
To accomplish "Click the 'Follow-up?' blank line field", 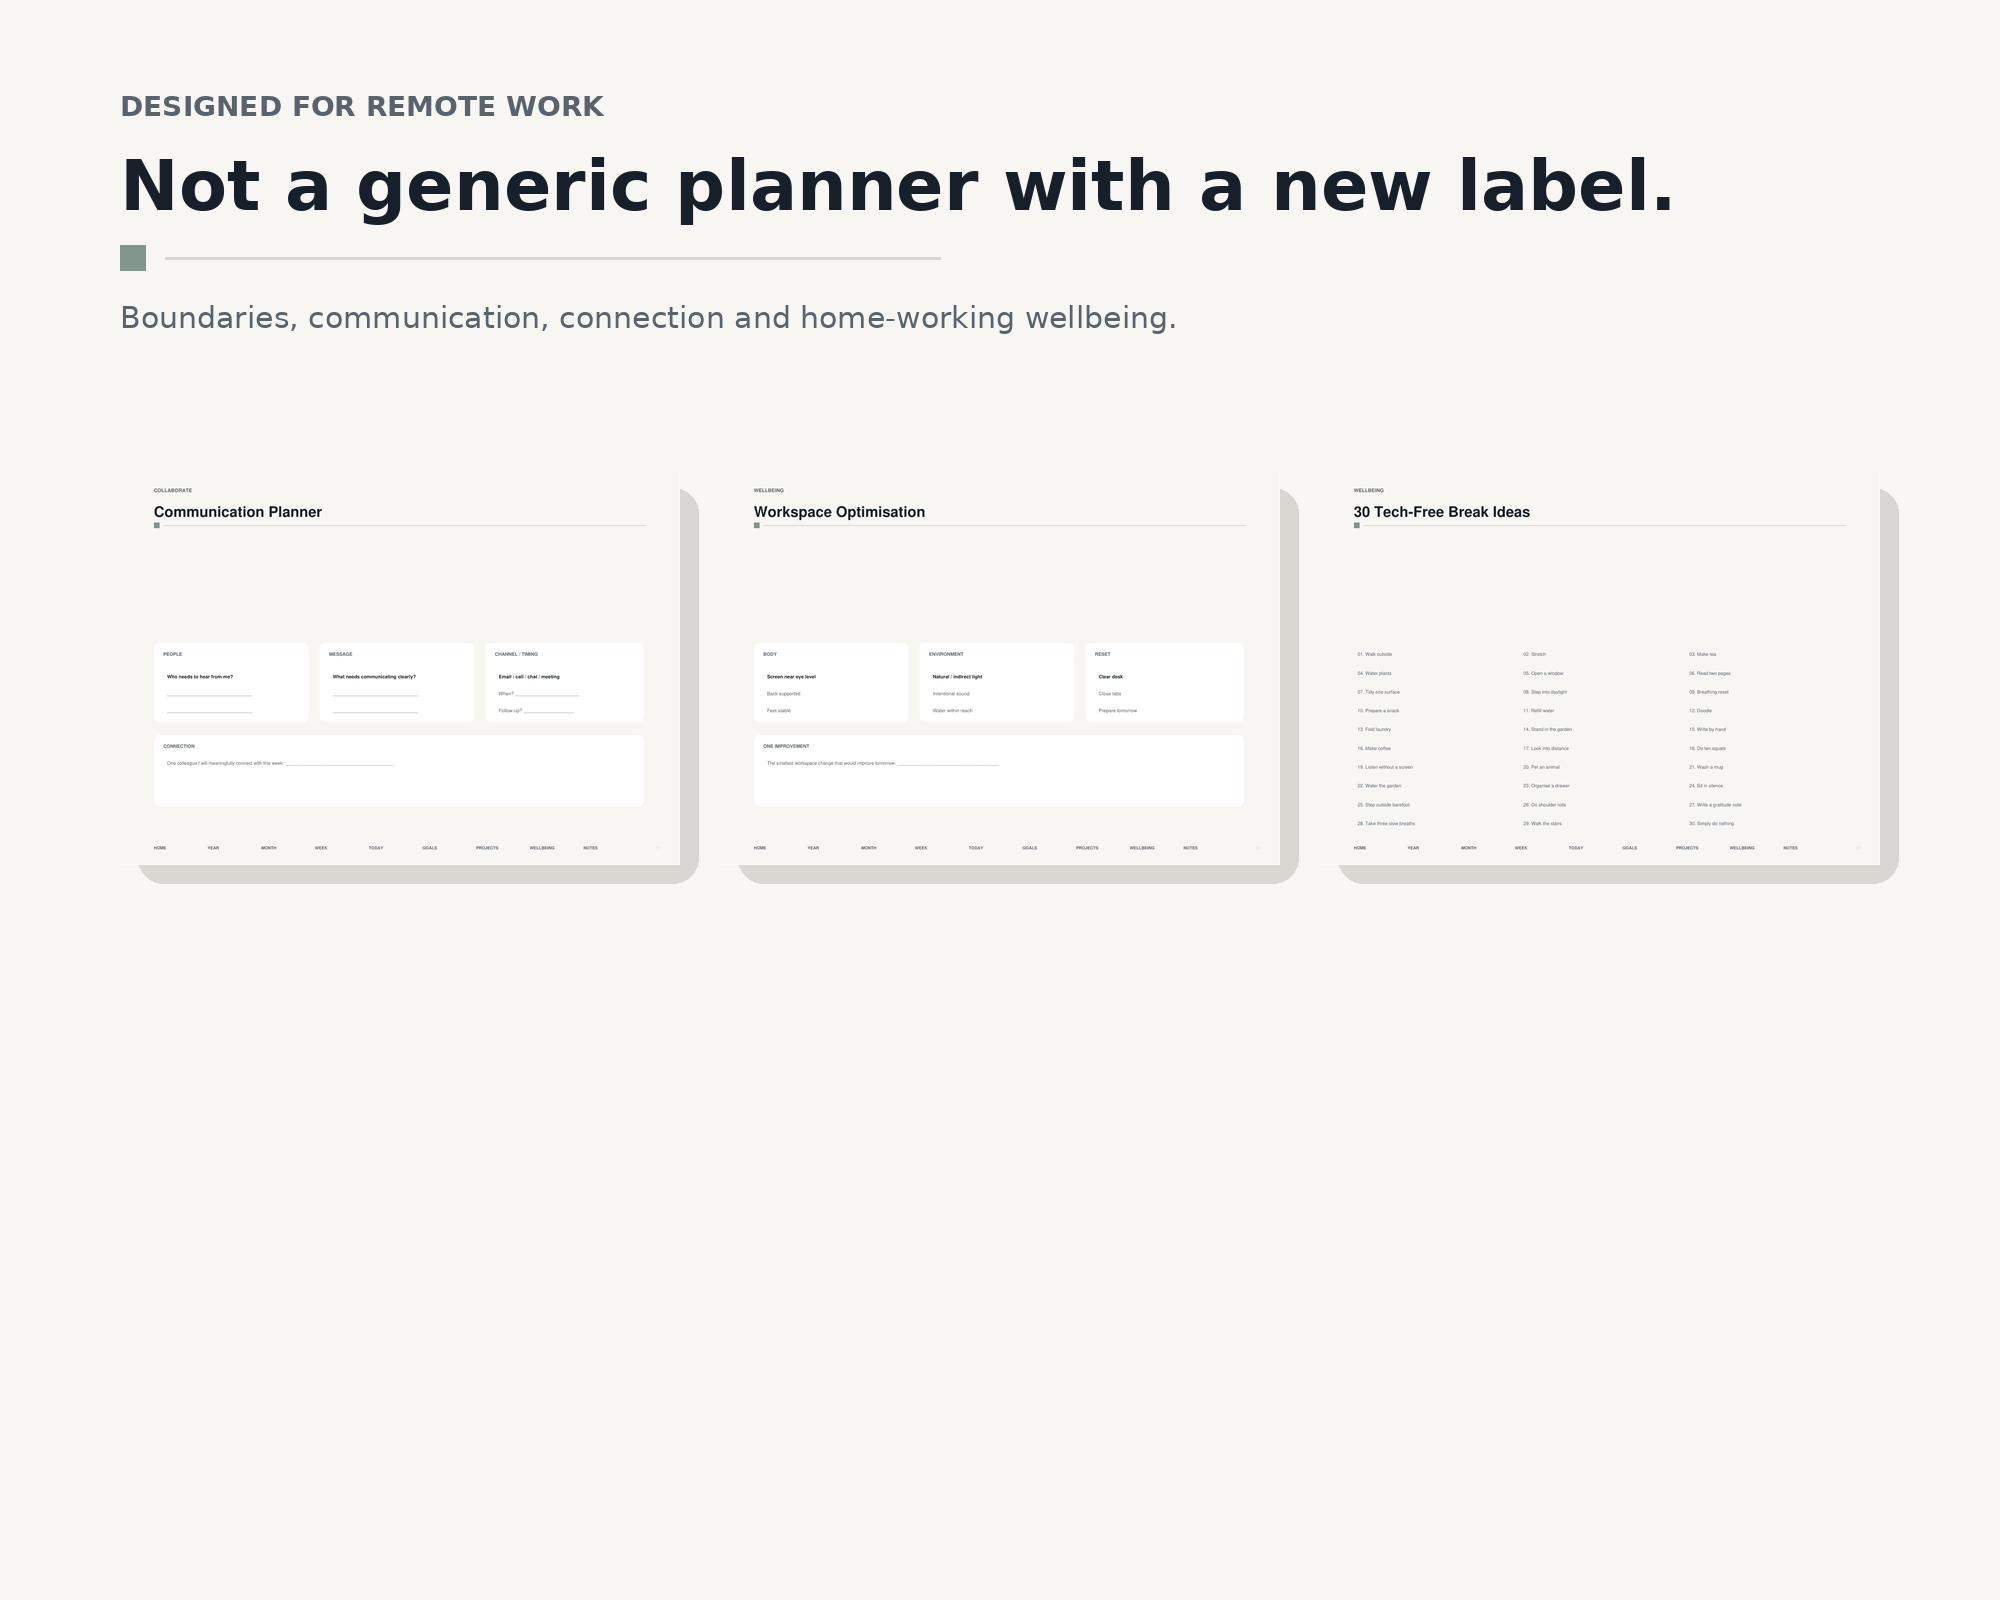I will (549, 711).
